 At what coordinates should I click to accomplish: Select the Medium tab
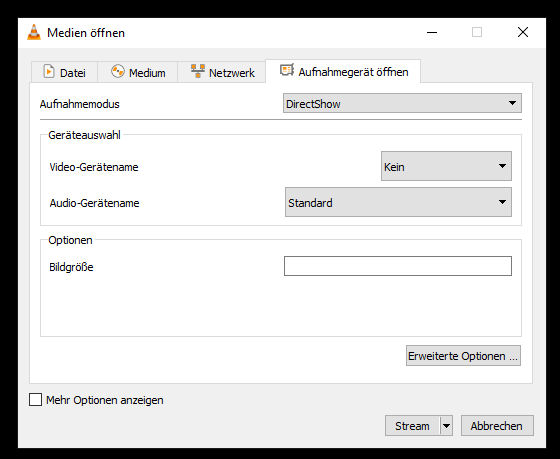[138, 72]
